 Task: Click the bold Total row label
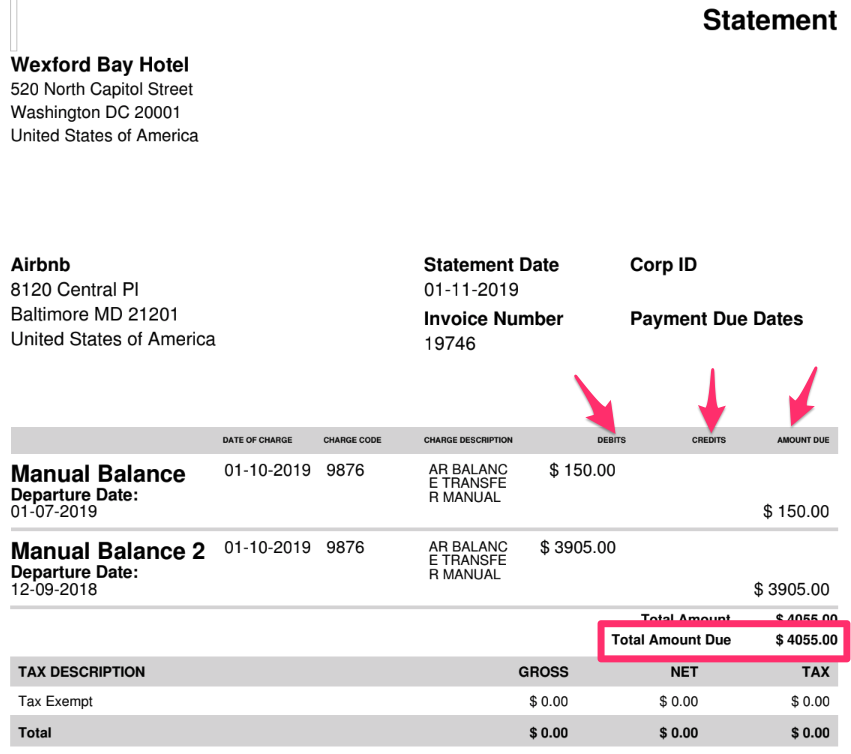(x=35, y=733)
